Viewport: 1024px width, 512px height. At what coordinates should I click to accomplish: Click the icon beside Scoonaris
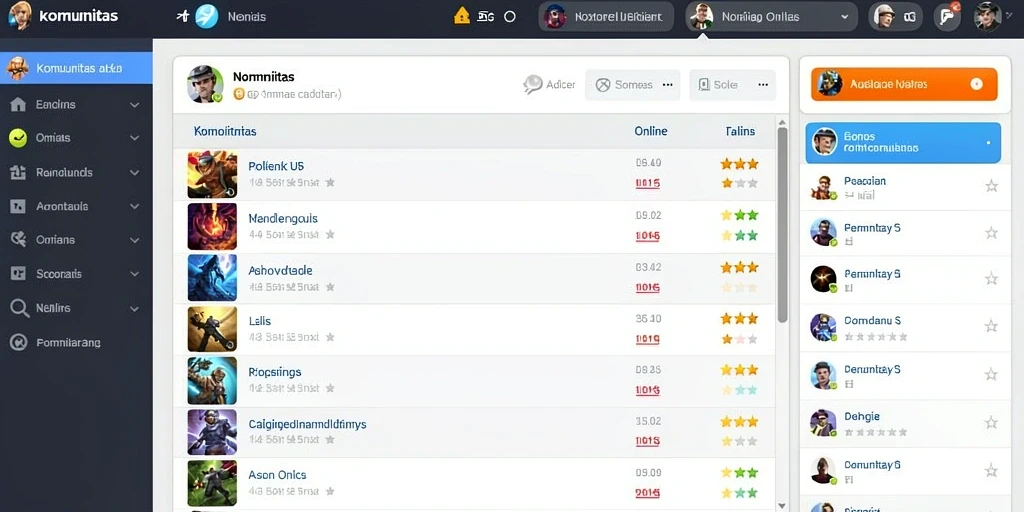pyautogui.click(x=18, y=274)
